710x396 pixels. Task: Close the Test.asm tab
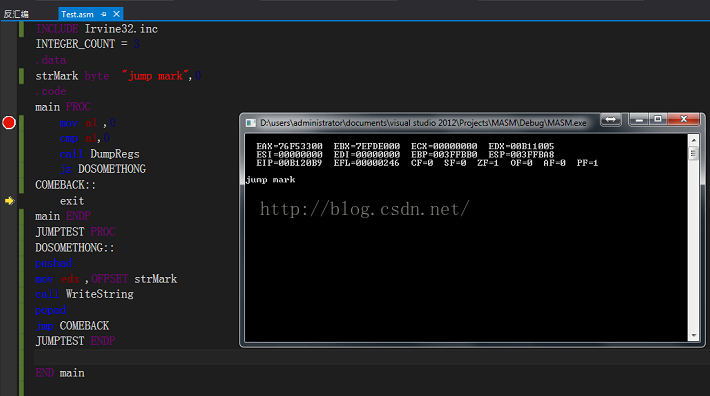pos(116,14)
